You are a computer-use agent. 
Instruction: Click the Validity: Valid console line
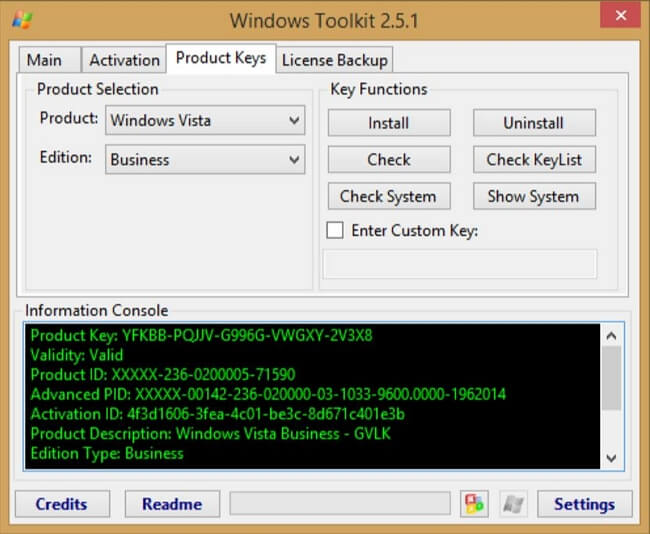pyautogui.click(x=77, y=355)
